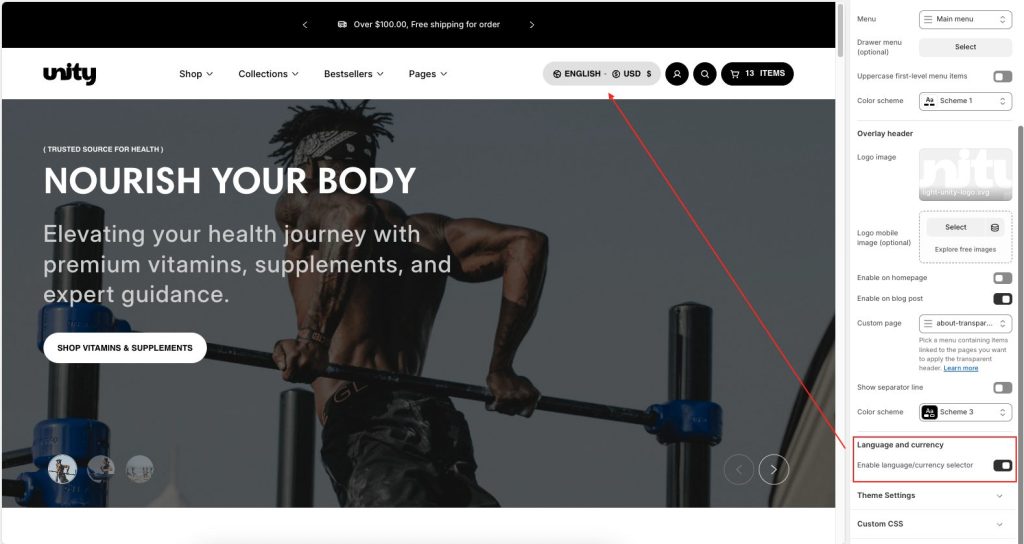Toggle uppercase first-level menu items
The height and width of the screenshot is (544, 1024).
1002,76
